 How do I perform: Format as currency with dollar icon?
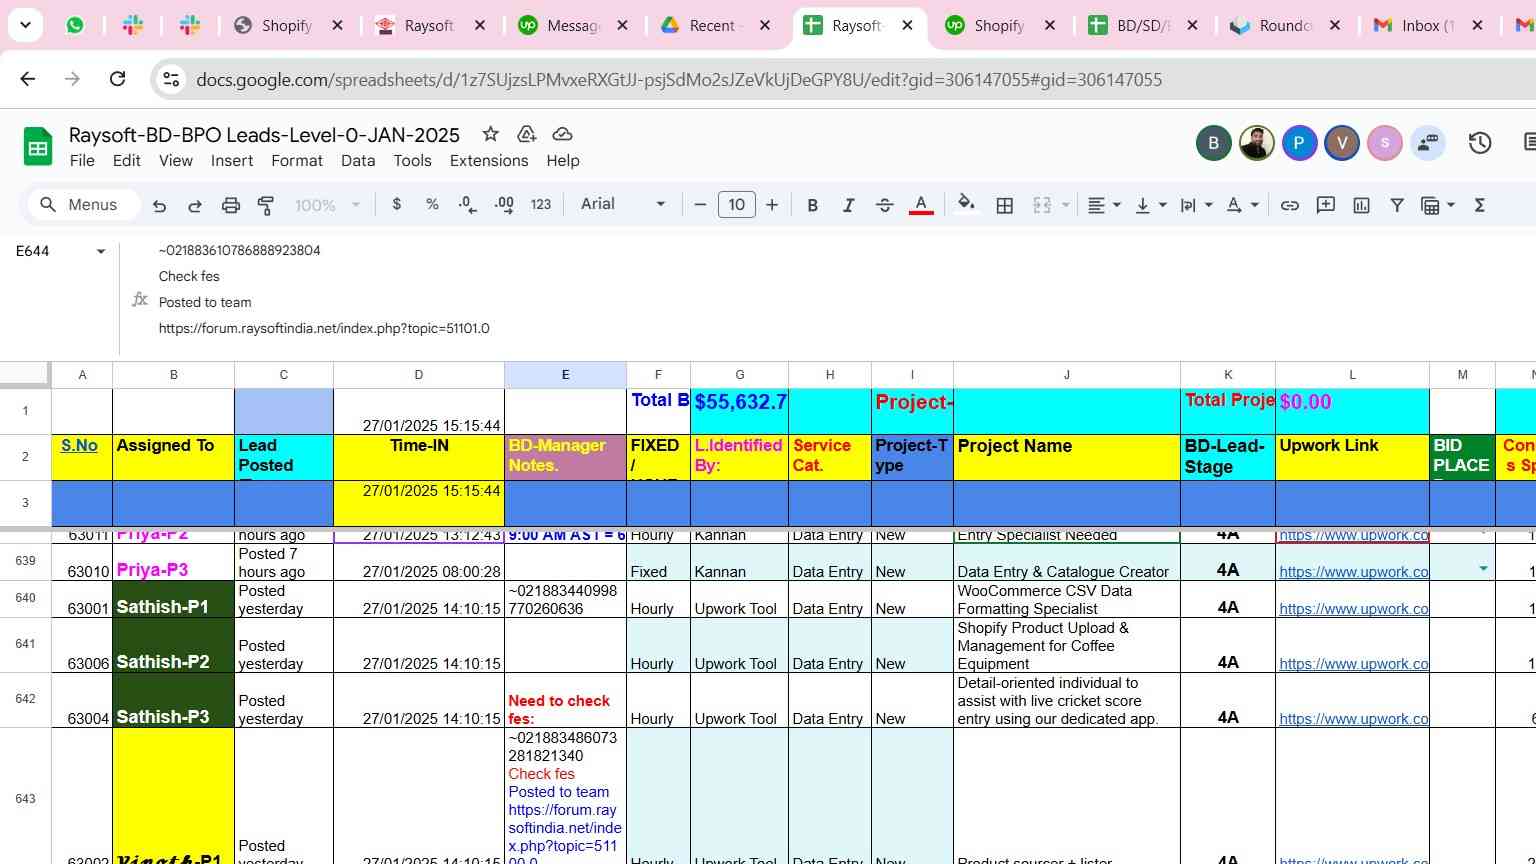coord(397,204)
